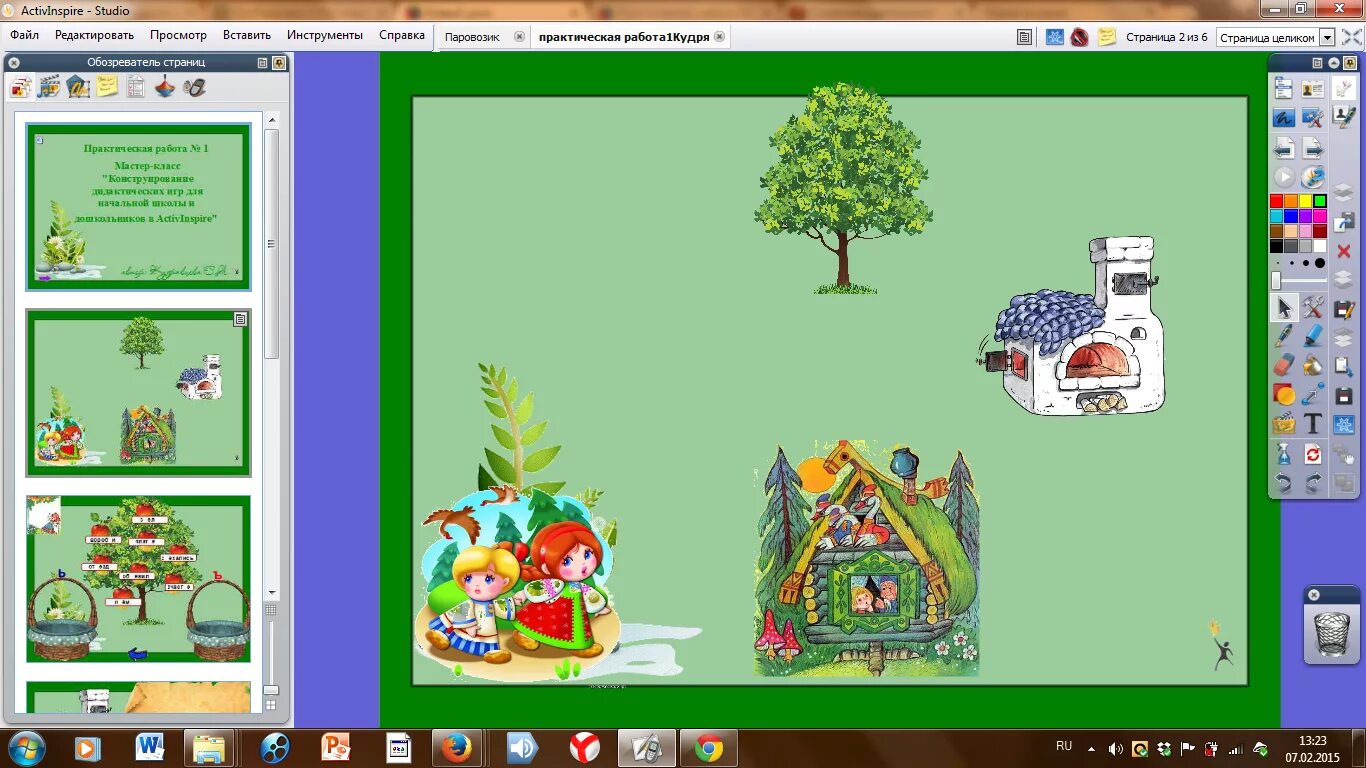Viewport: 1366px width, 768px height.
Task: Select page 3 apple tree thumbnail
Action: pos(138,579)
